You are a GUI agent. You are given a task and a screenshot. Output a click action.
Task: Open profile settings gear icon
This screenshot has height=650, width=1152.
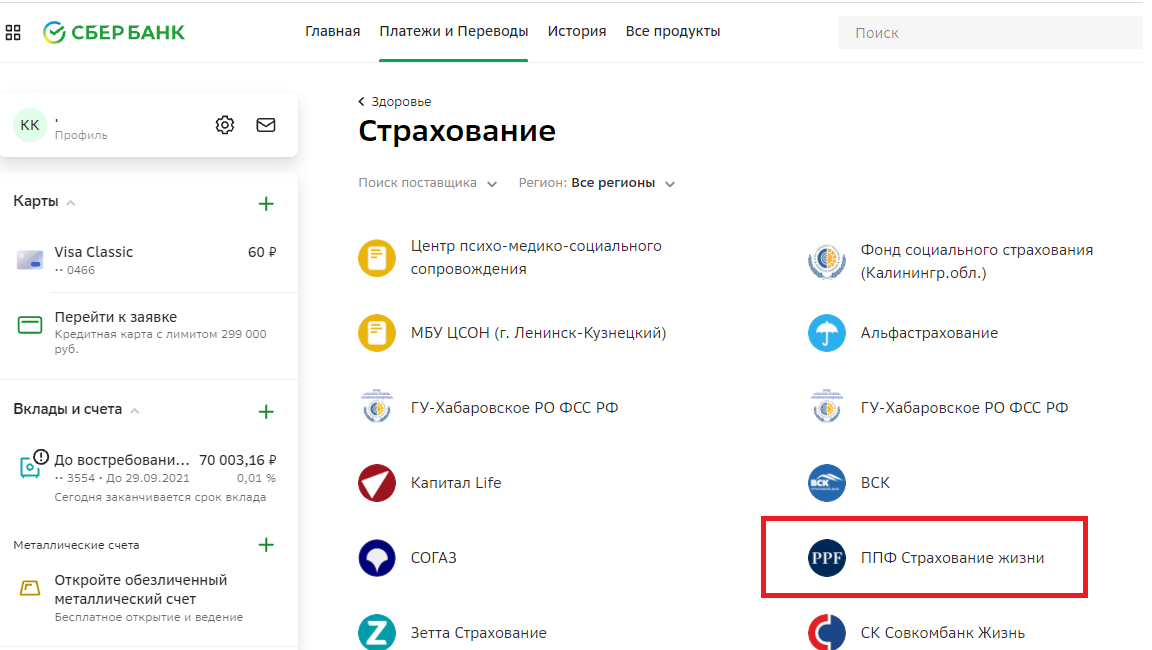(x=225, y=125)
